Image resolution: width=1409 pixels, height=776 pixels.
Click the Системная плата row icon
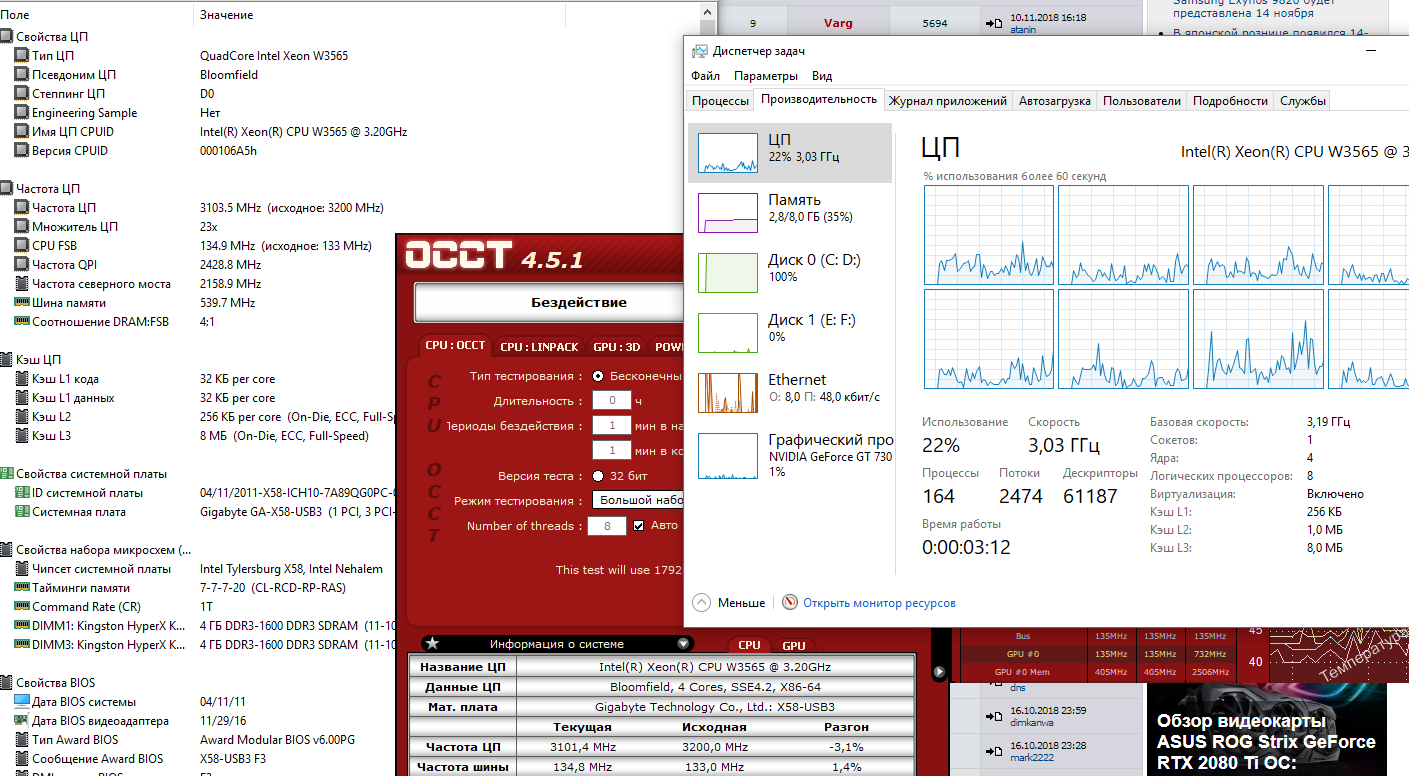click(22, 512)
